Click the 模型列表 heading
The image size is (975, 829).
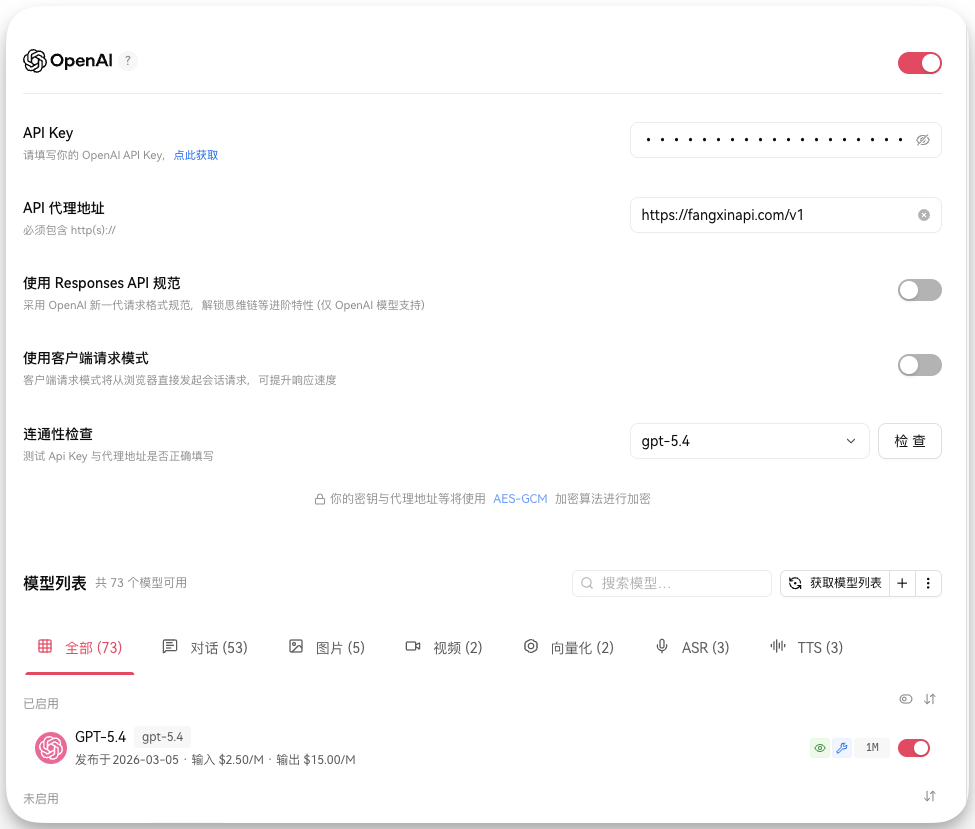pos(55,583)
